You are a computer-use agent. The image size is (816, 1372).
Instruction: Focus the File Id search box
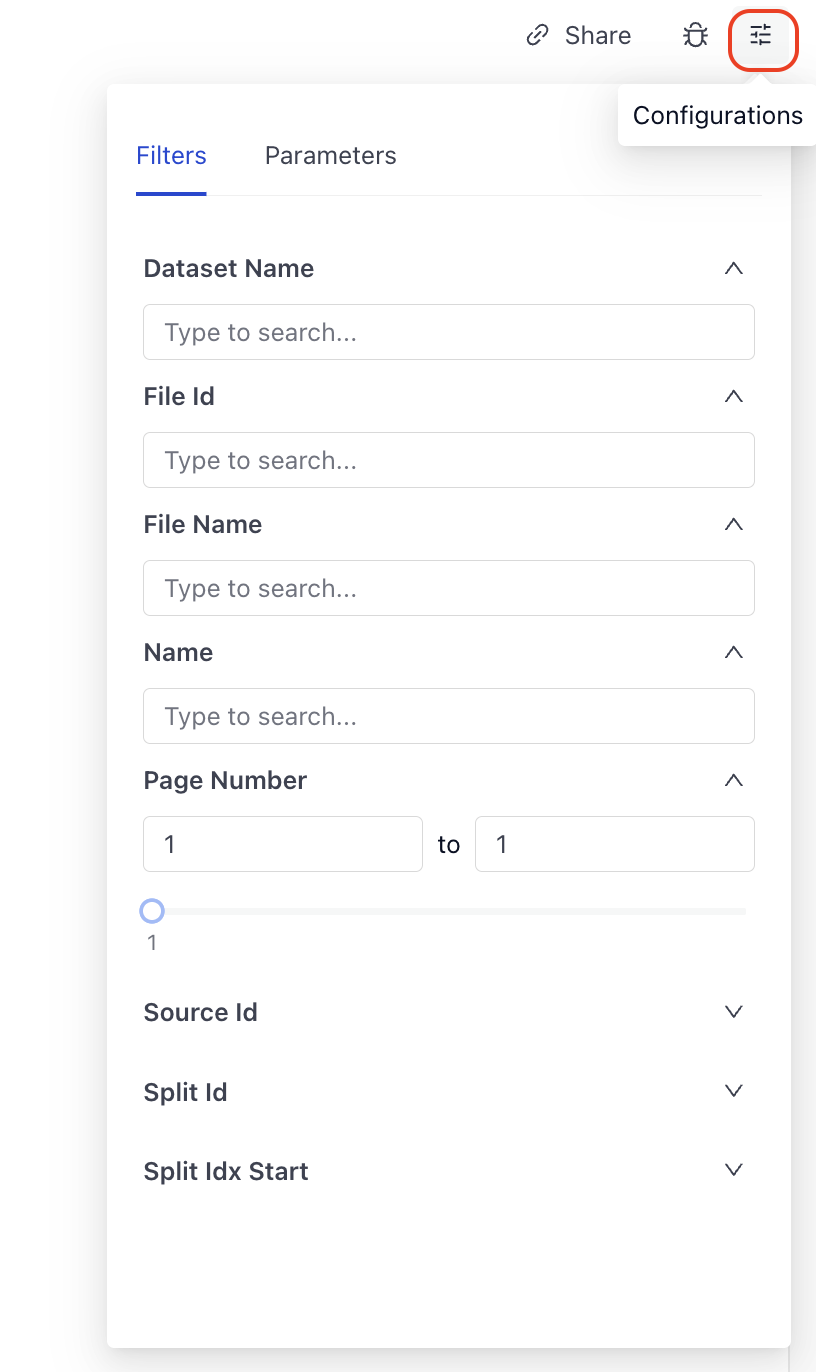click(448, 460)
